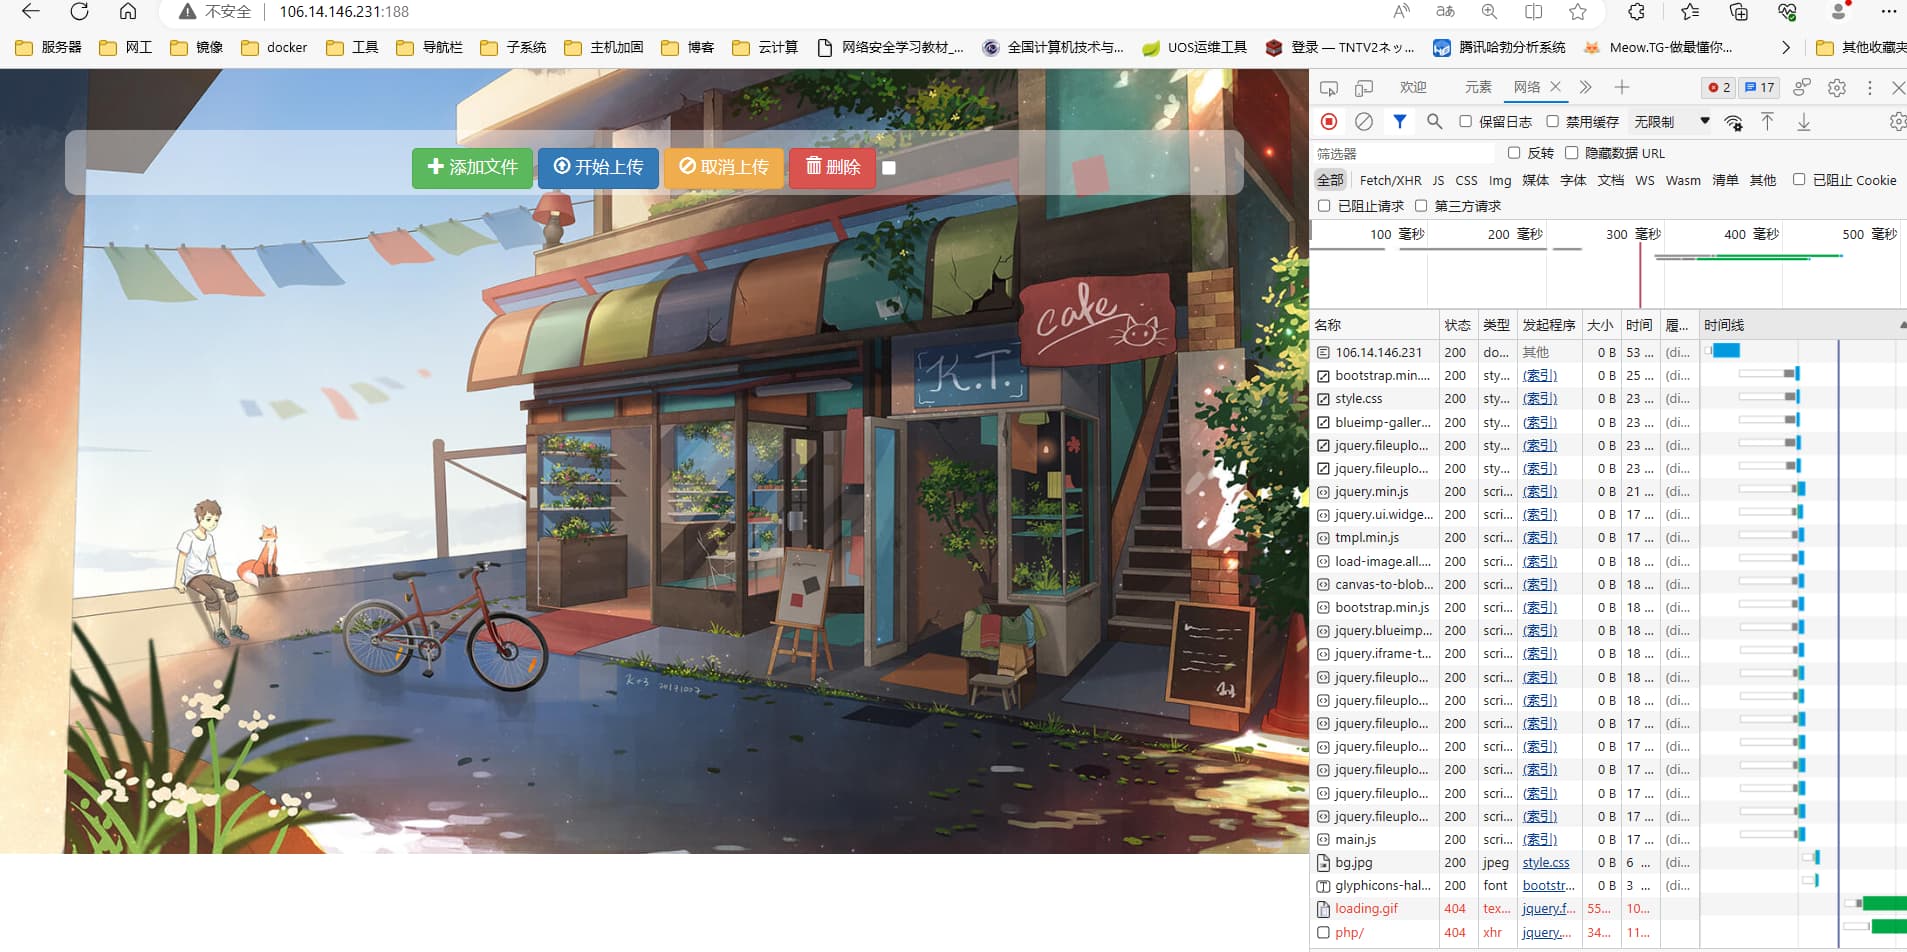Open DevTools customize three-dot menu
The height and width of the screenshot is (952, 1907).
point(1870,88)
